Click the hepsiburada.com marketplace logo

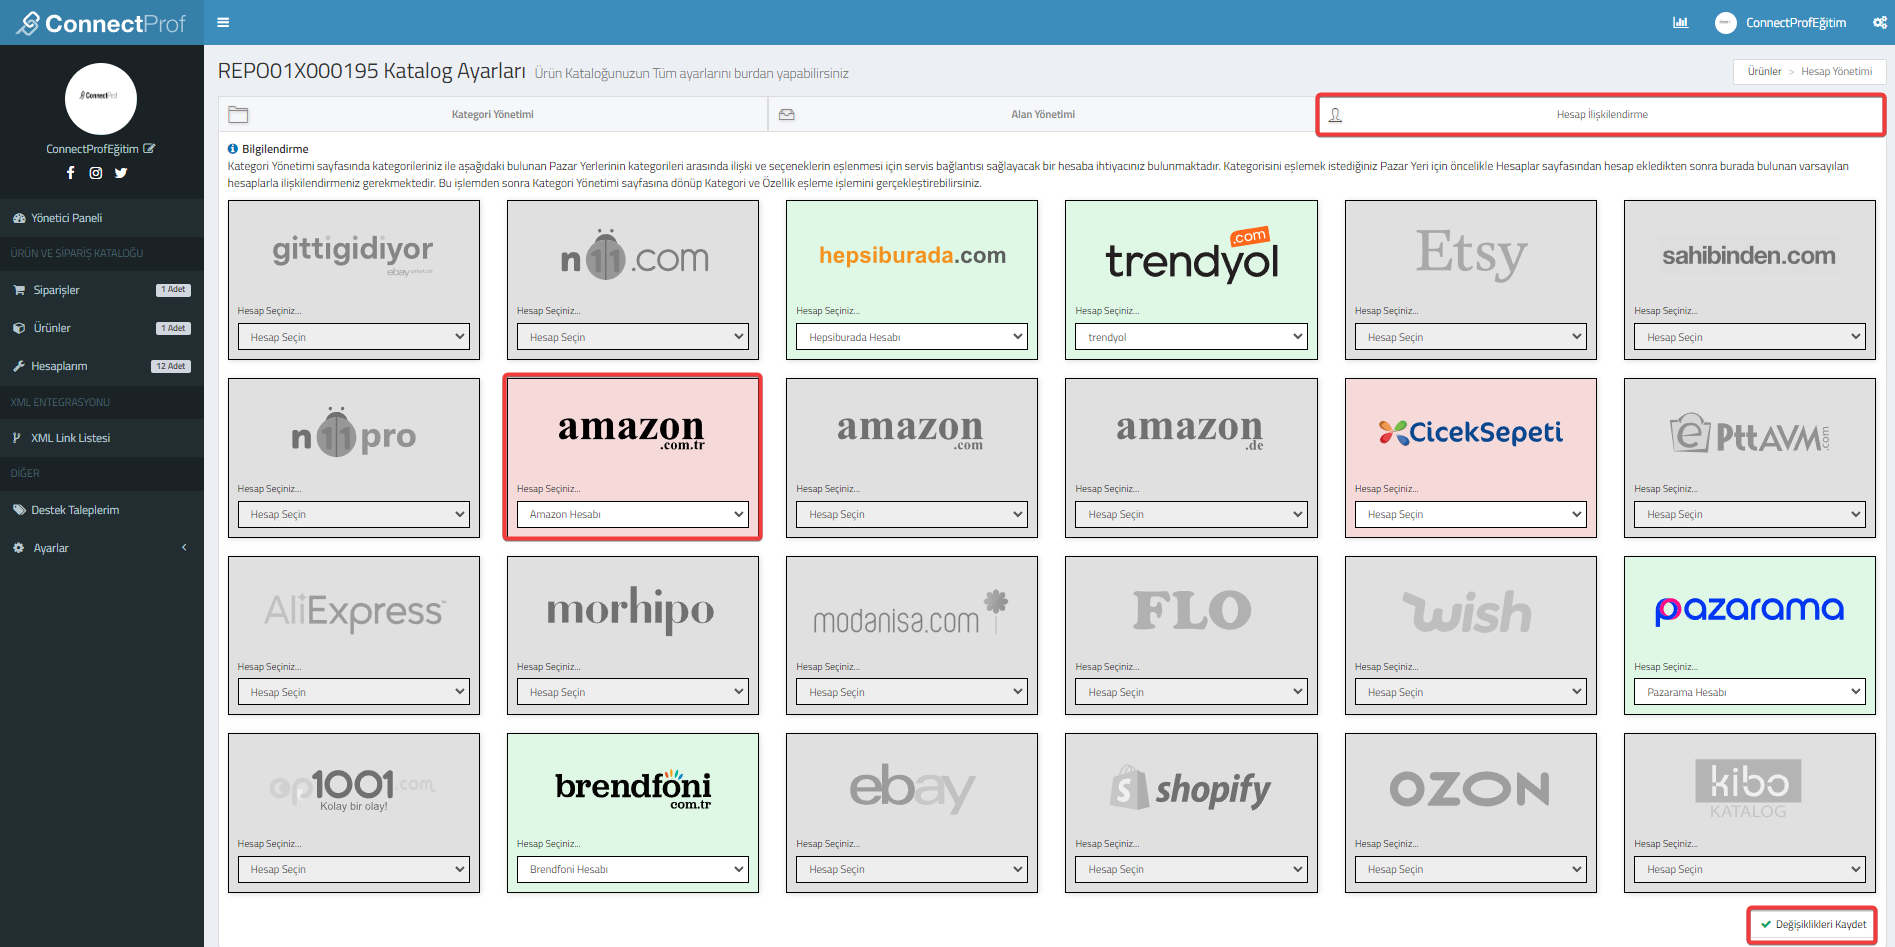(912, 255)
